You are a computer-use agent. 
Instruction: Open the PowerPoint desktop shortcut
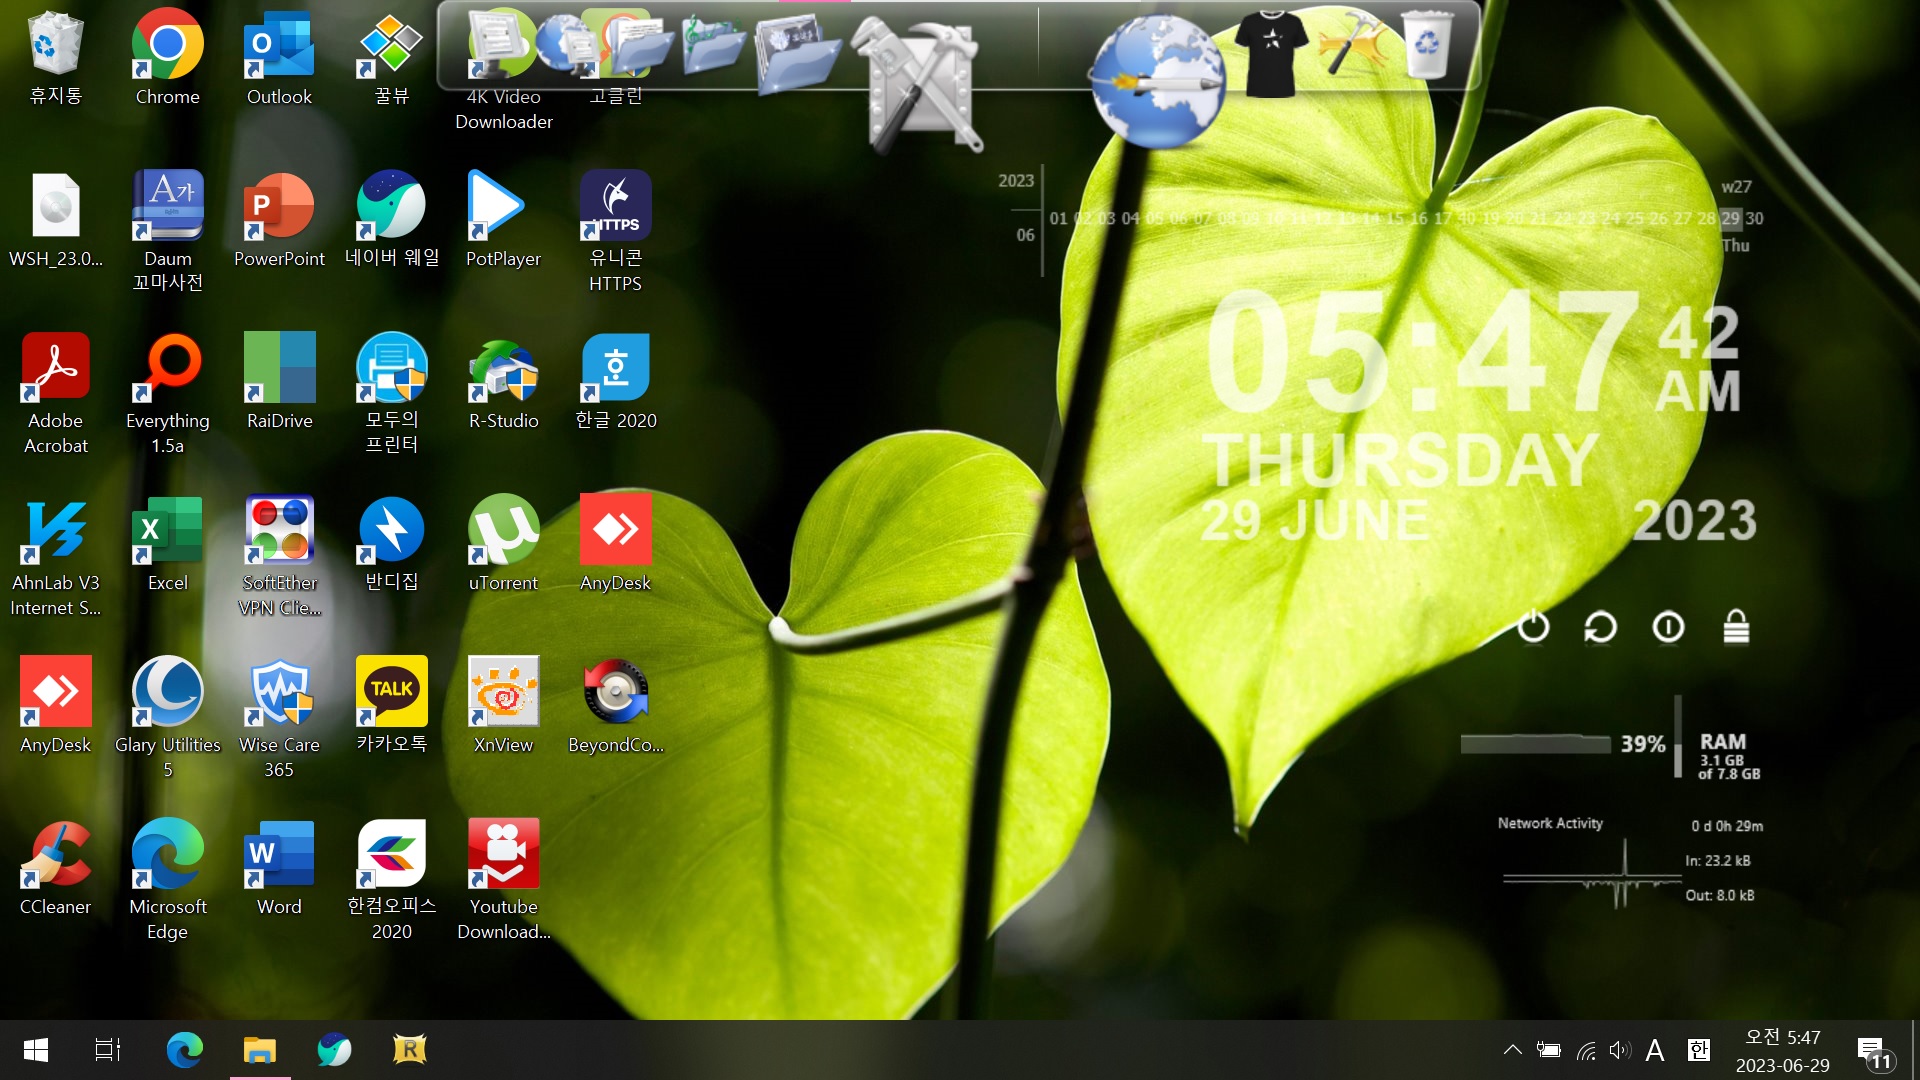pos(279,220)
